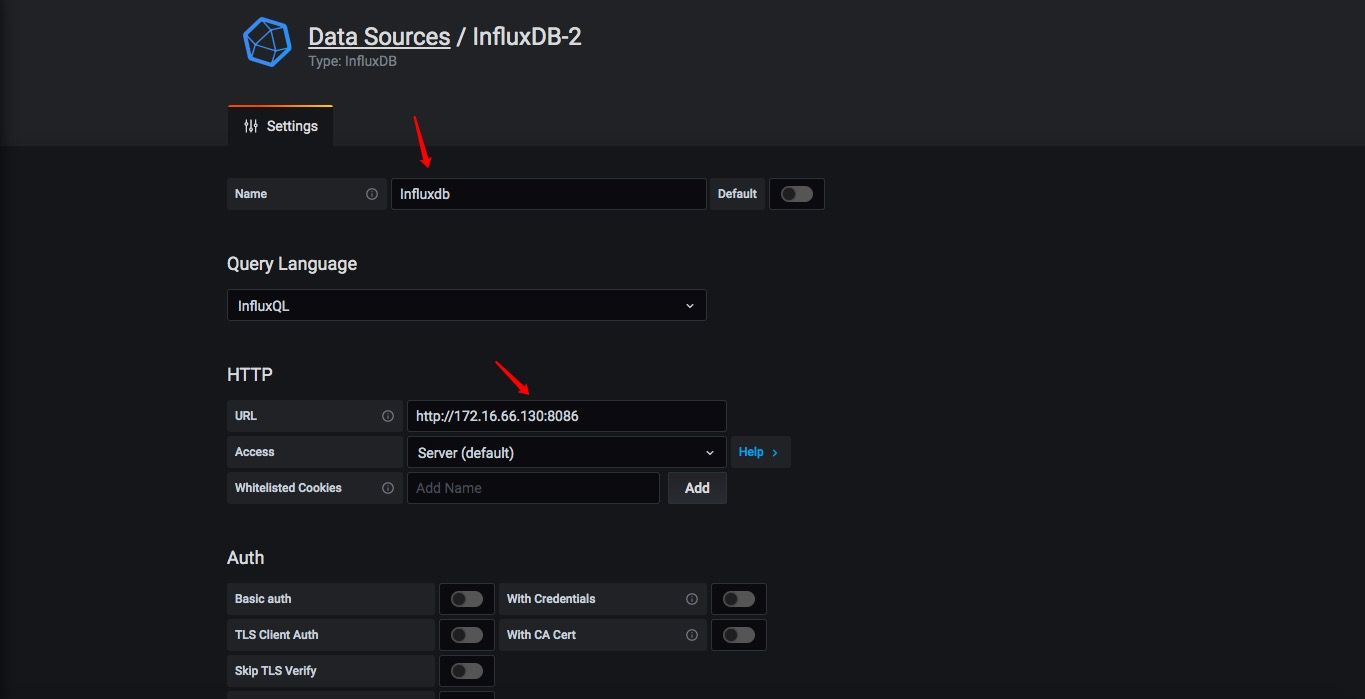Open the Access Server (default) dropdown
This screenshot has width=1365, height=699.
coord(567,452)
